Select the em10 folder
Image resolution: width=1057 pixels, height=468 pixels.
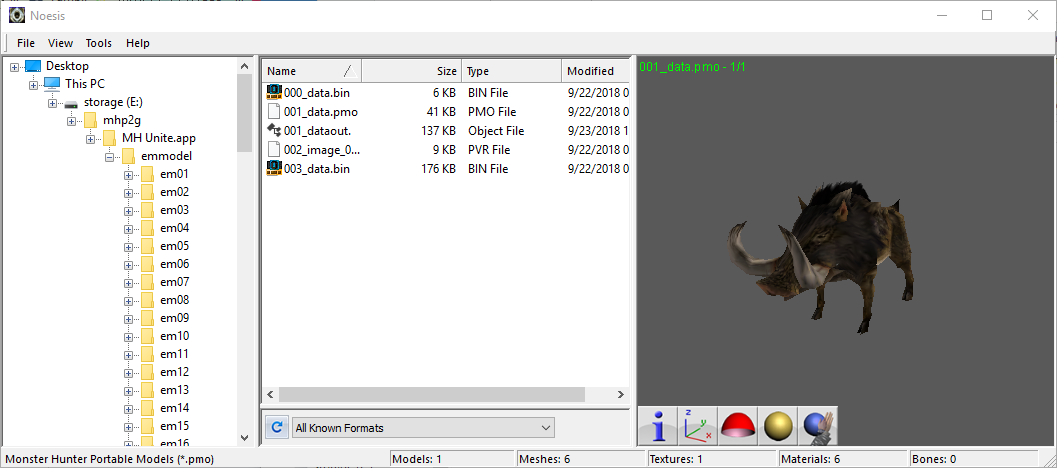coord(175,336)
